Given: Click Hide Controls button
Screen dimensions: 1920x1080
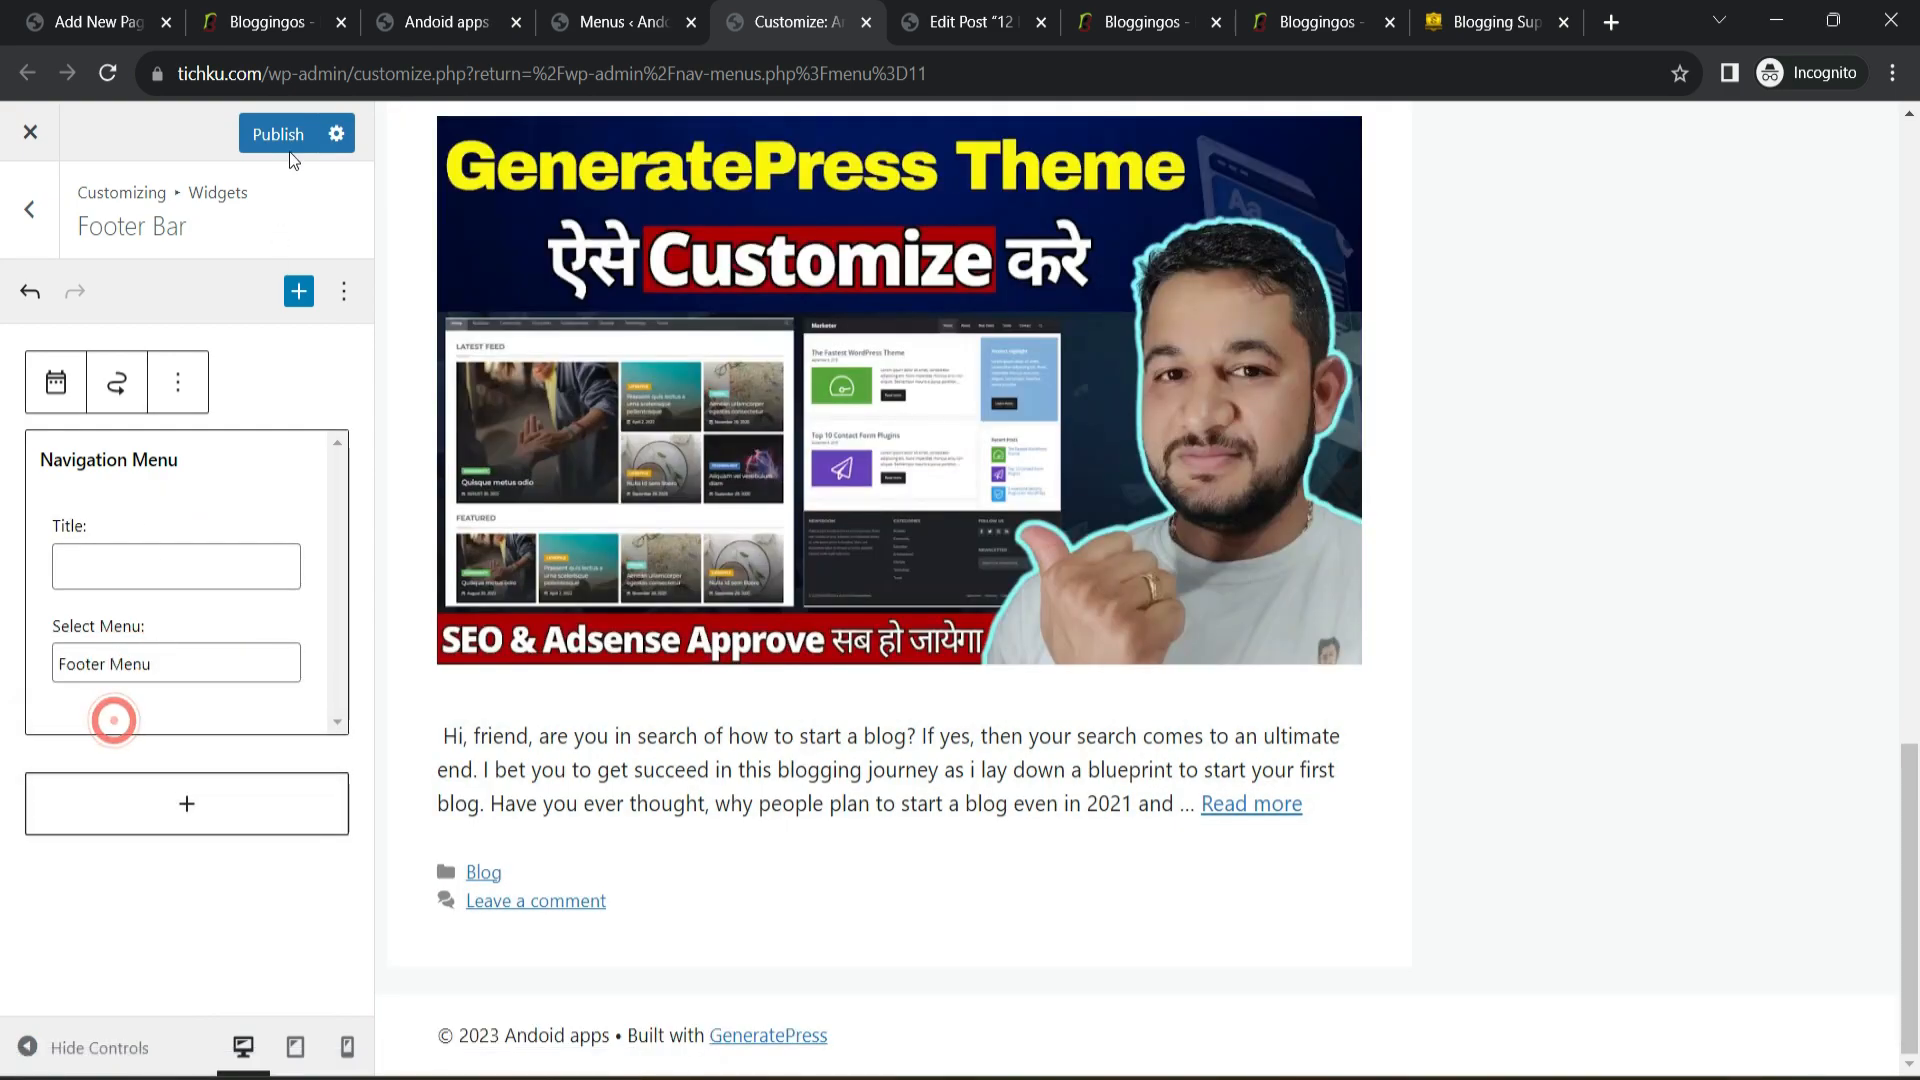Looking at the screenshot, I should (x=84, y=1047).
